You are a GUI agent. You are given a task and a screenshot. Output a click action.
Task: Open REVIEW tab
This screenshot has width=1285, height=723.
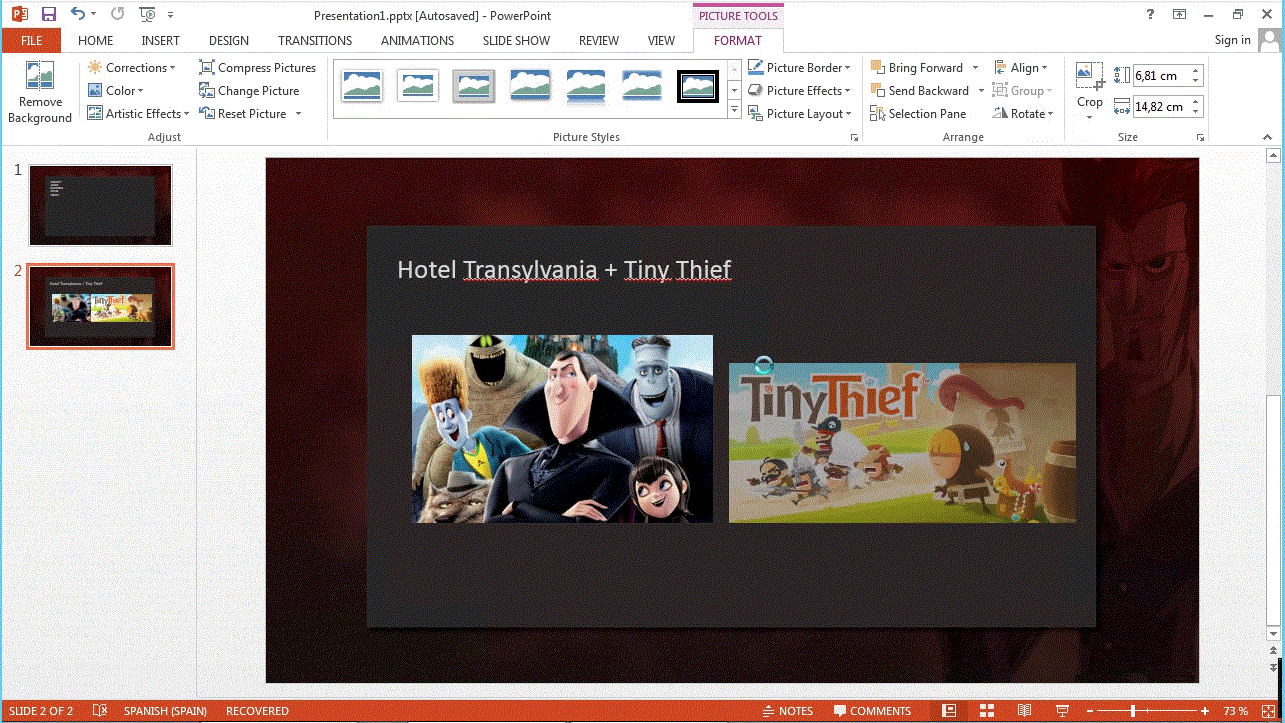click(599, 41)
